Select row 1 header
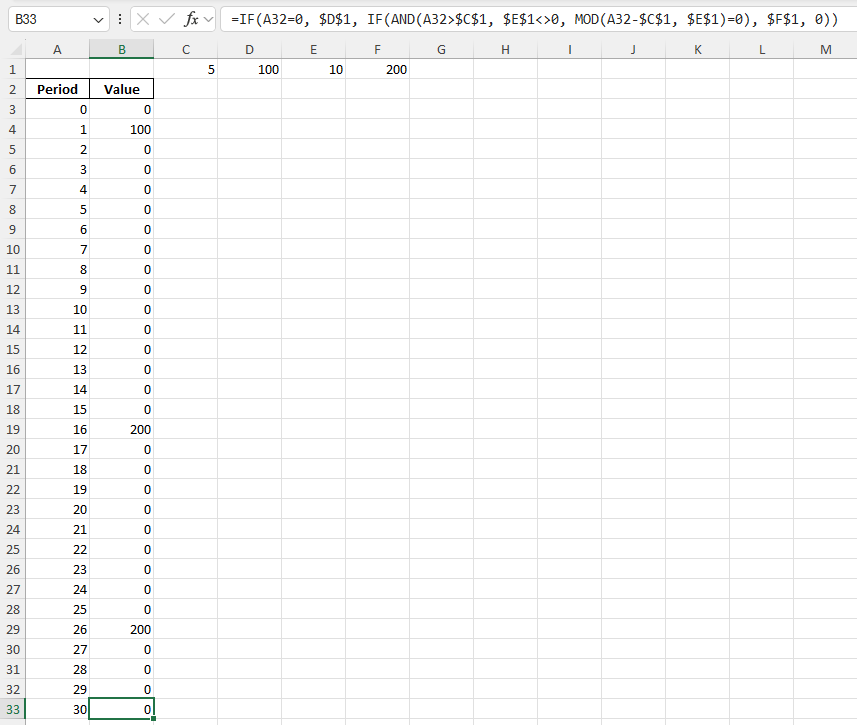 click(13, 69)
